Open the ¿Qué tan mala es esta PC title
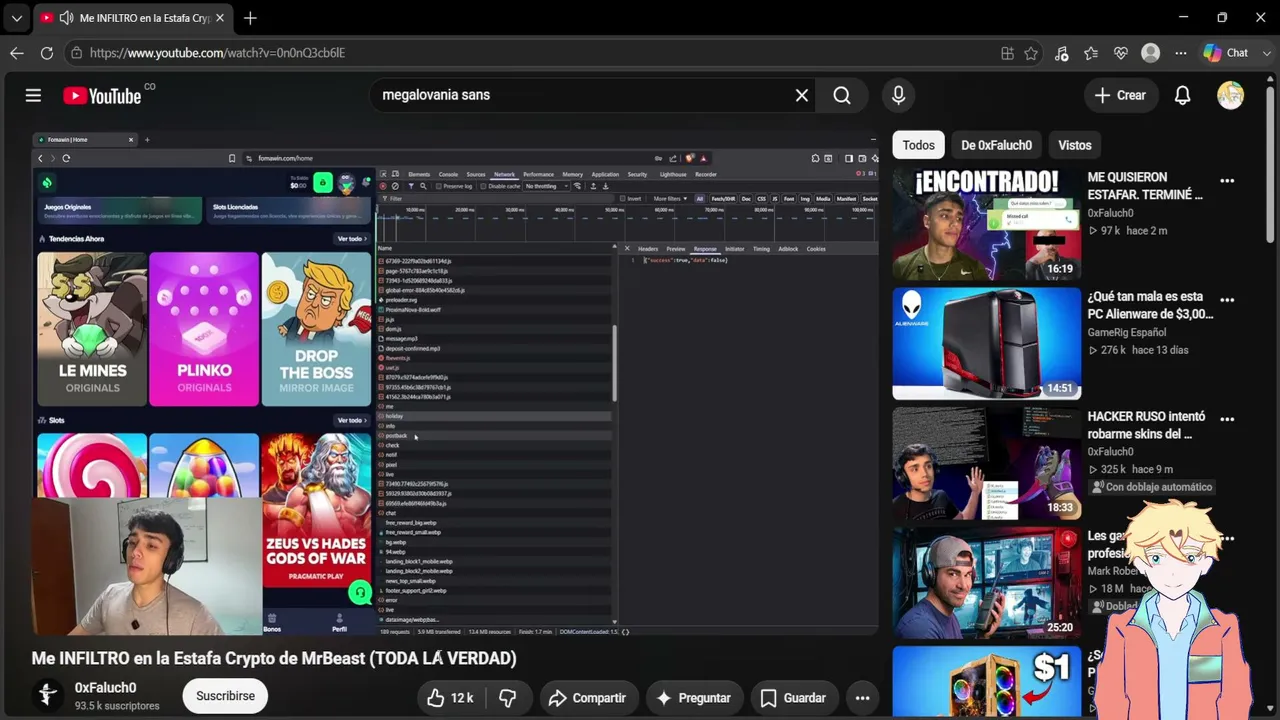 point(1150,305)
